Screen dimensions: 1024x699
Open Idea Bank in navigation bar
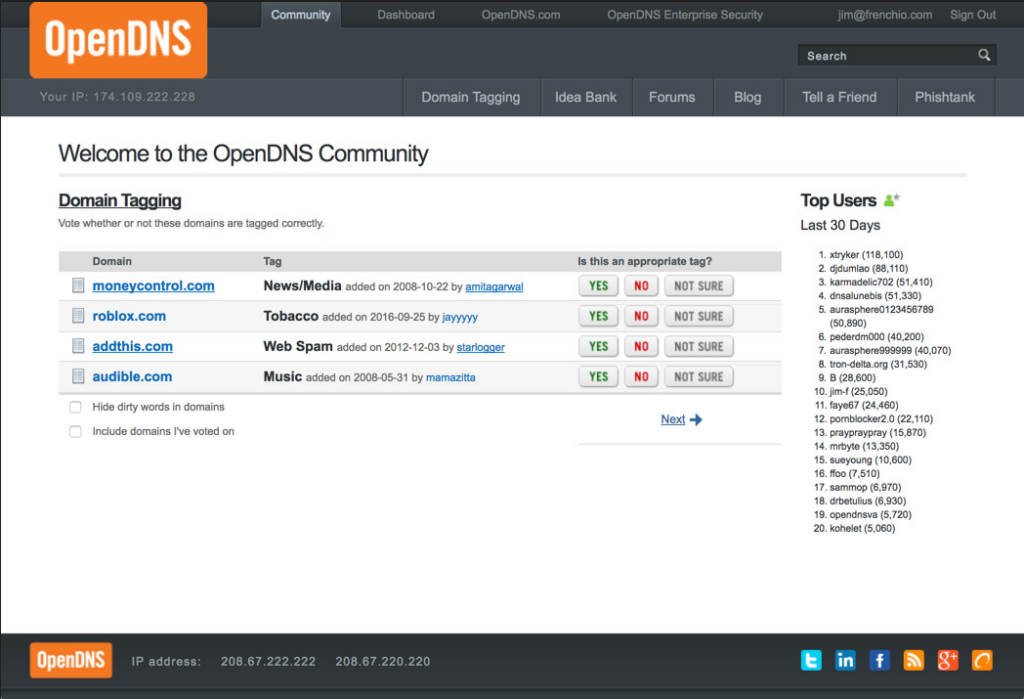pyautogui.click(x=586, y=97)
